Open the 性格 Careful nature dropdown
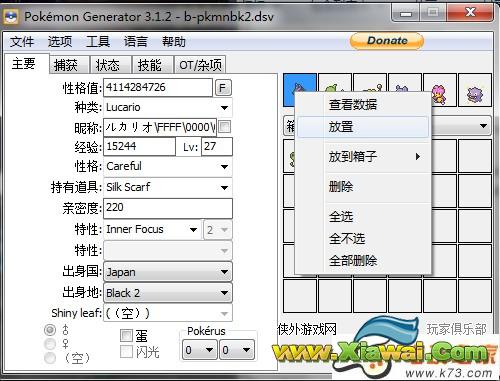 (x=168, y=166)
